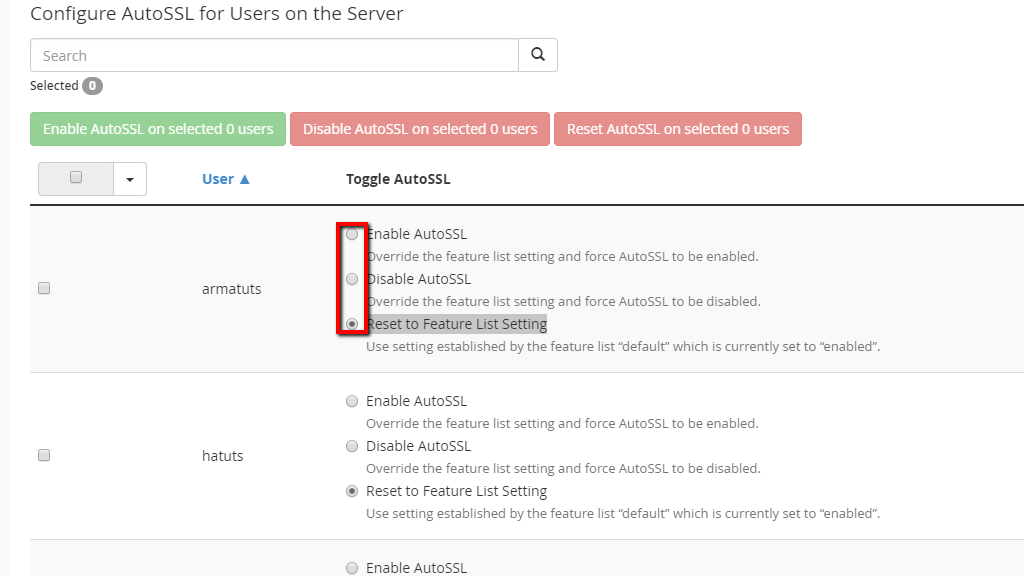Viewport: 1024px width, 576px height.
Task: Enable AutoSSL for the armatuts user
Action: pos(352,234)
